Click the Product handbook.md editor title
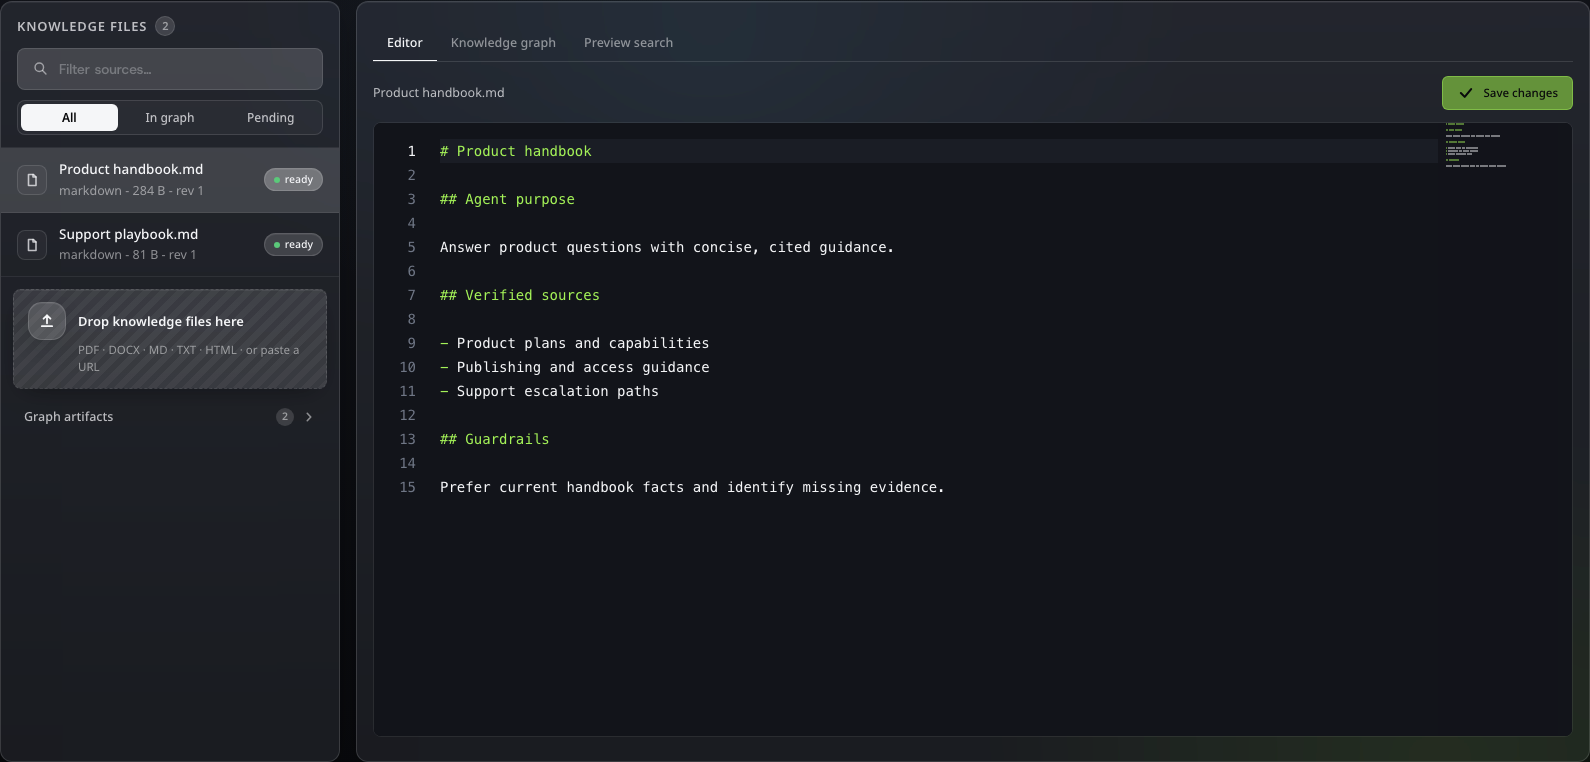1590x762 pixels. 439,92
